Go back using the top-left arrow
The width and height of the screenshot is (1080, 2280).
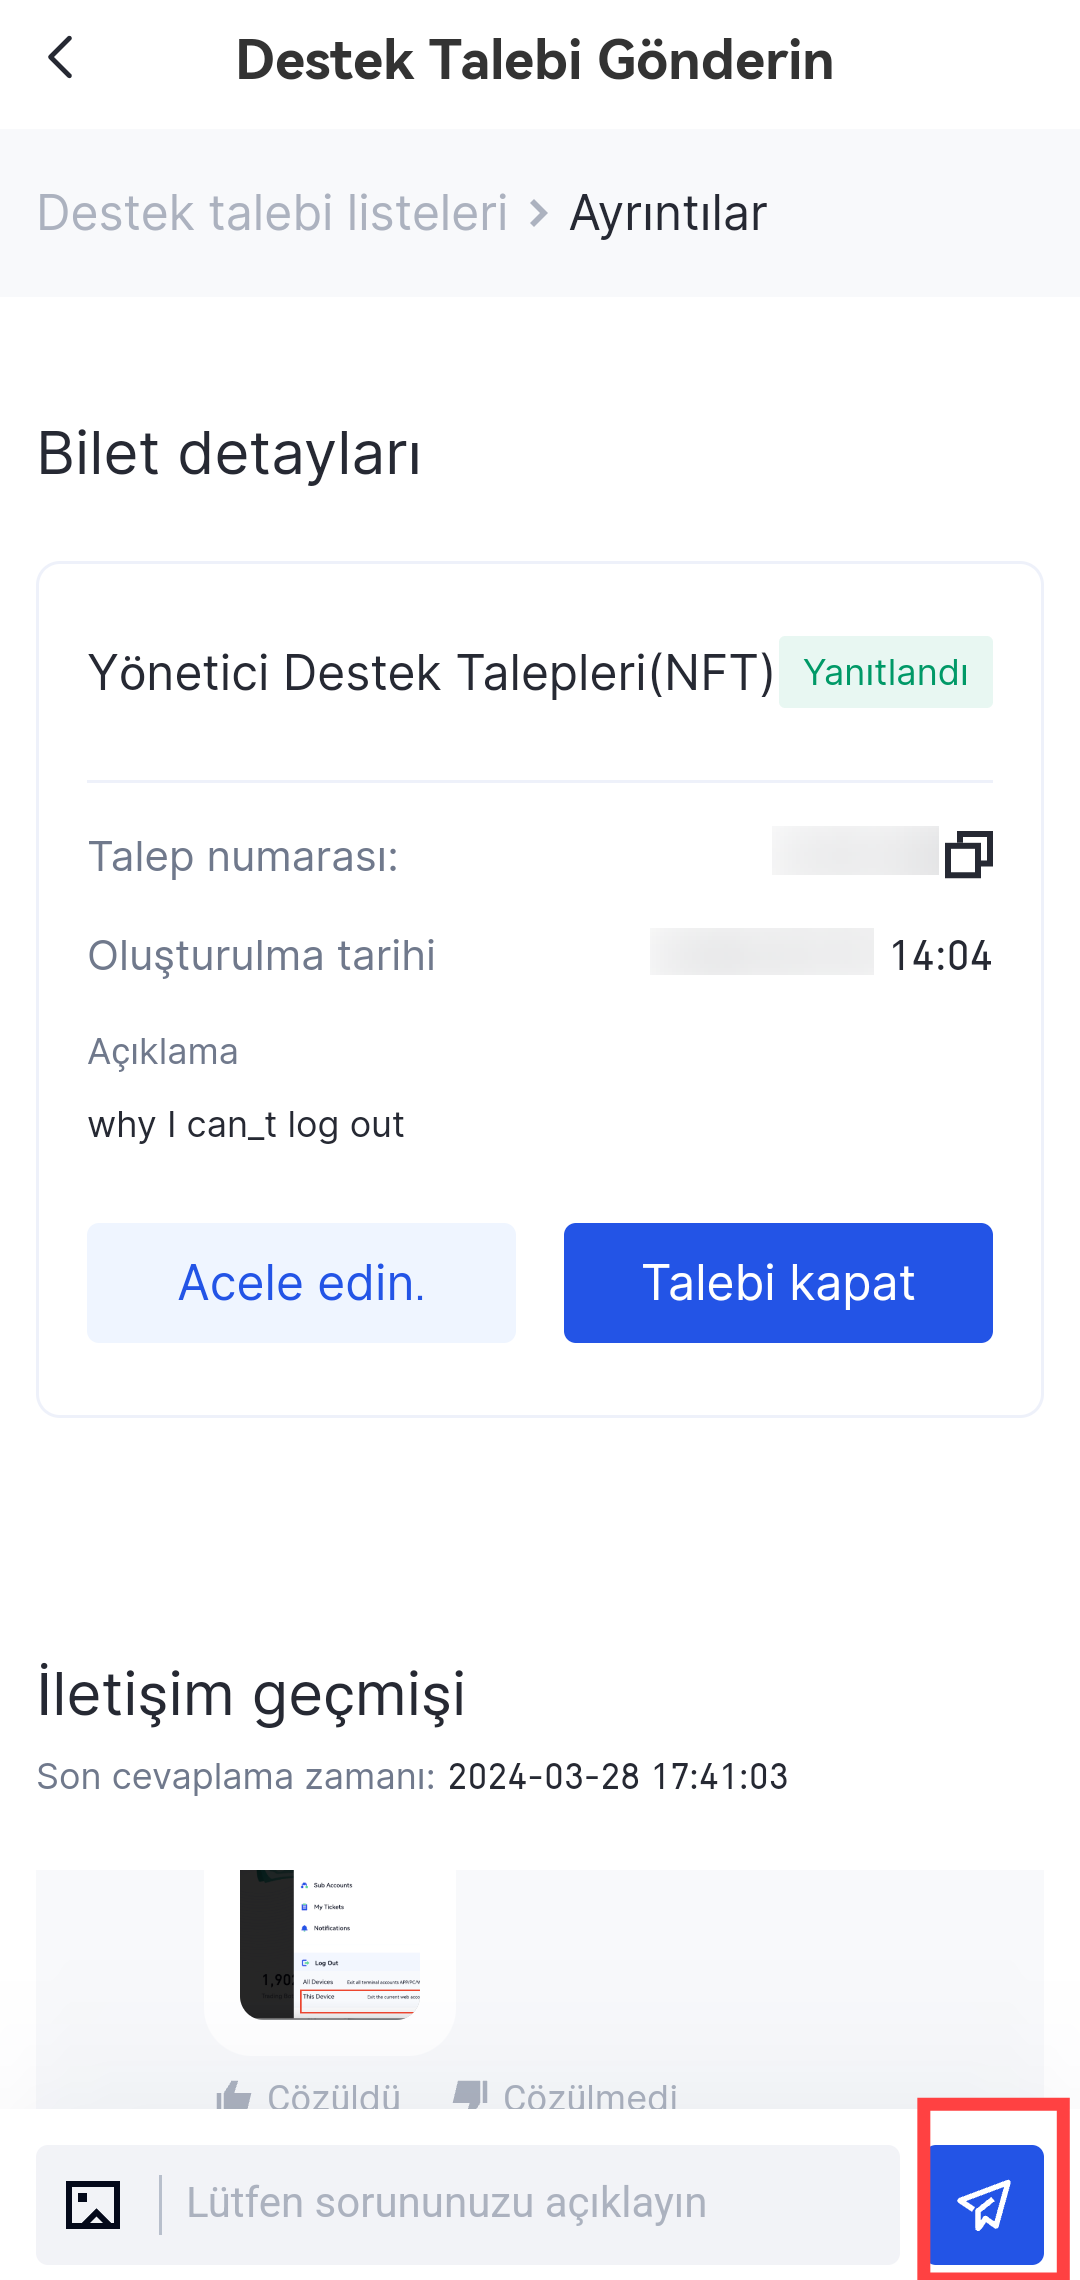[x=61, y=58]
